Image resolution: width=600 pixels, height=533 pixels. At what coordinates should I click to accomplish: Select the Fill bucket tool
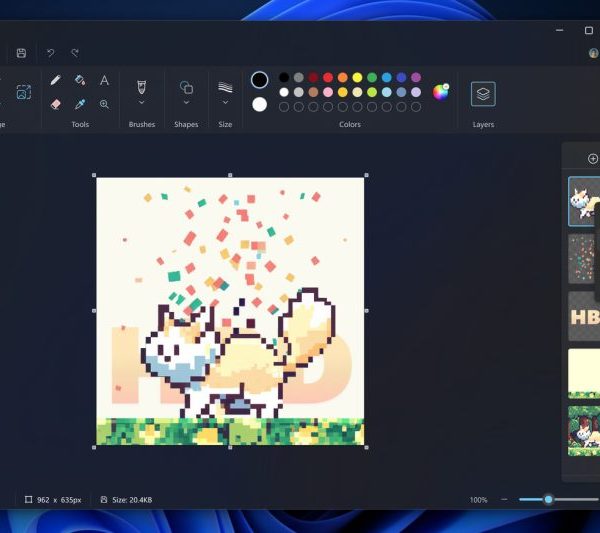(x=80, y=80)
